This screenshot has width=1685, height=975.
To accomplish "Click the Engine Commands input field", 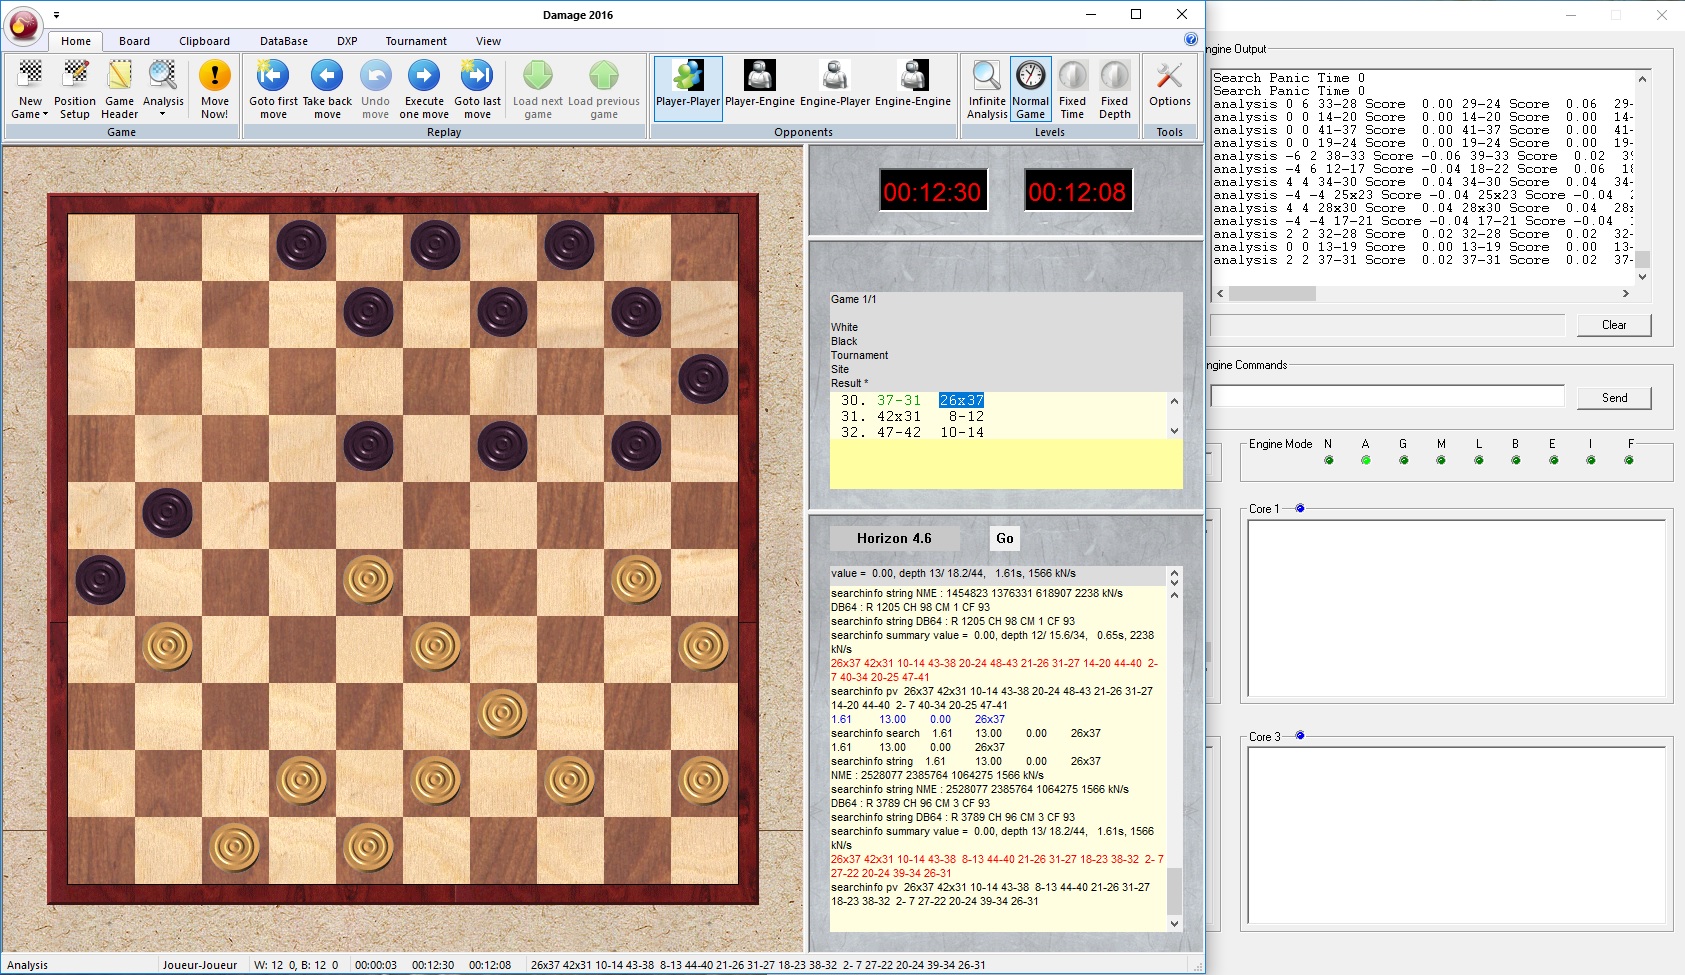I will coord(1386,397).
